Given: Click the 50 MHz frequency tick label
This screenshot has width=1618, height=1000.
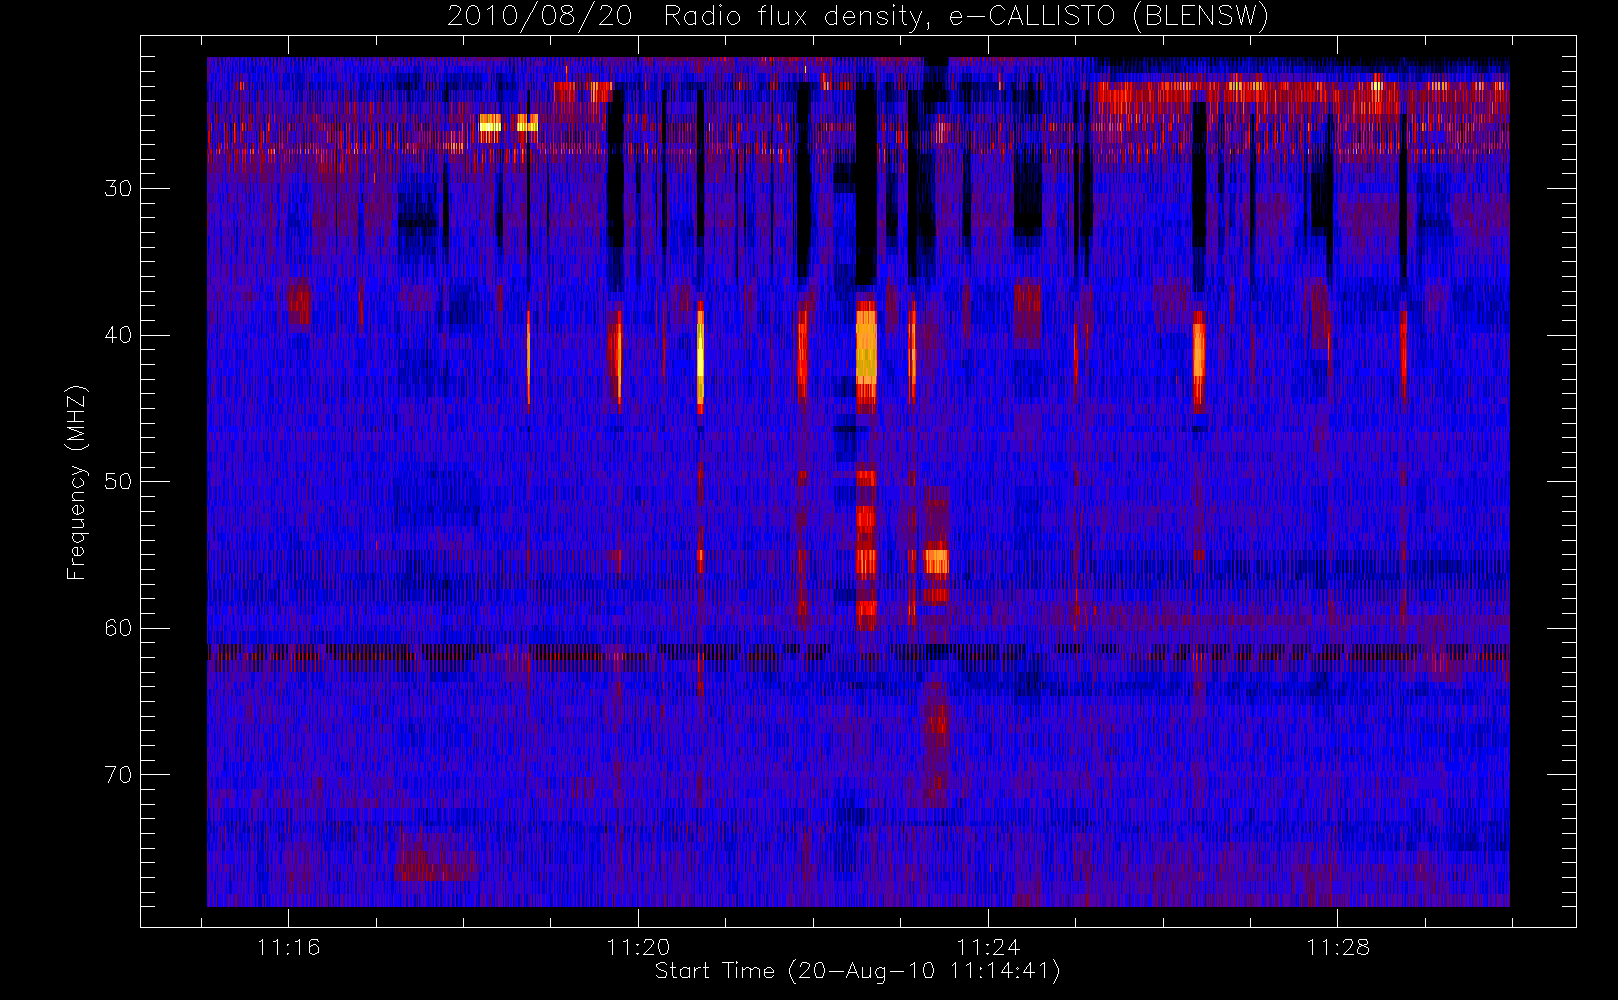Looking at the screenshot, I should pos(118,482).
